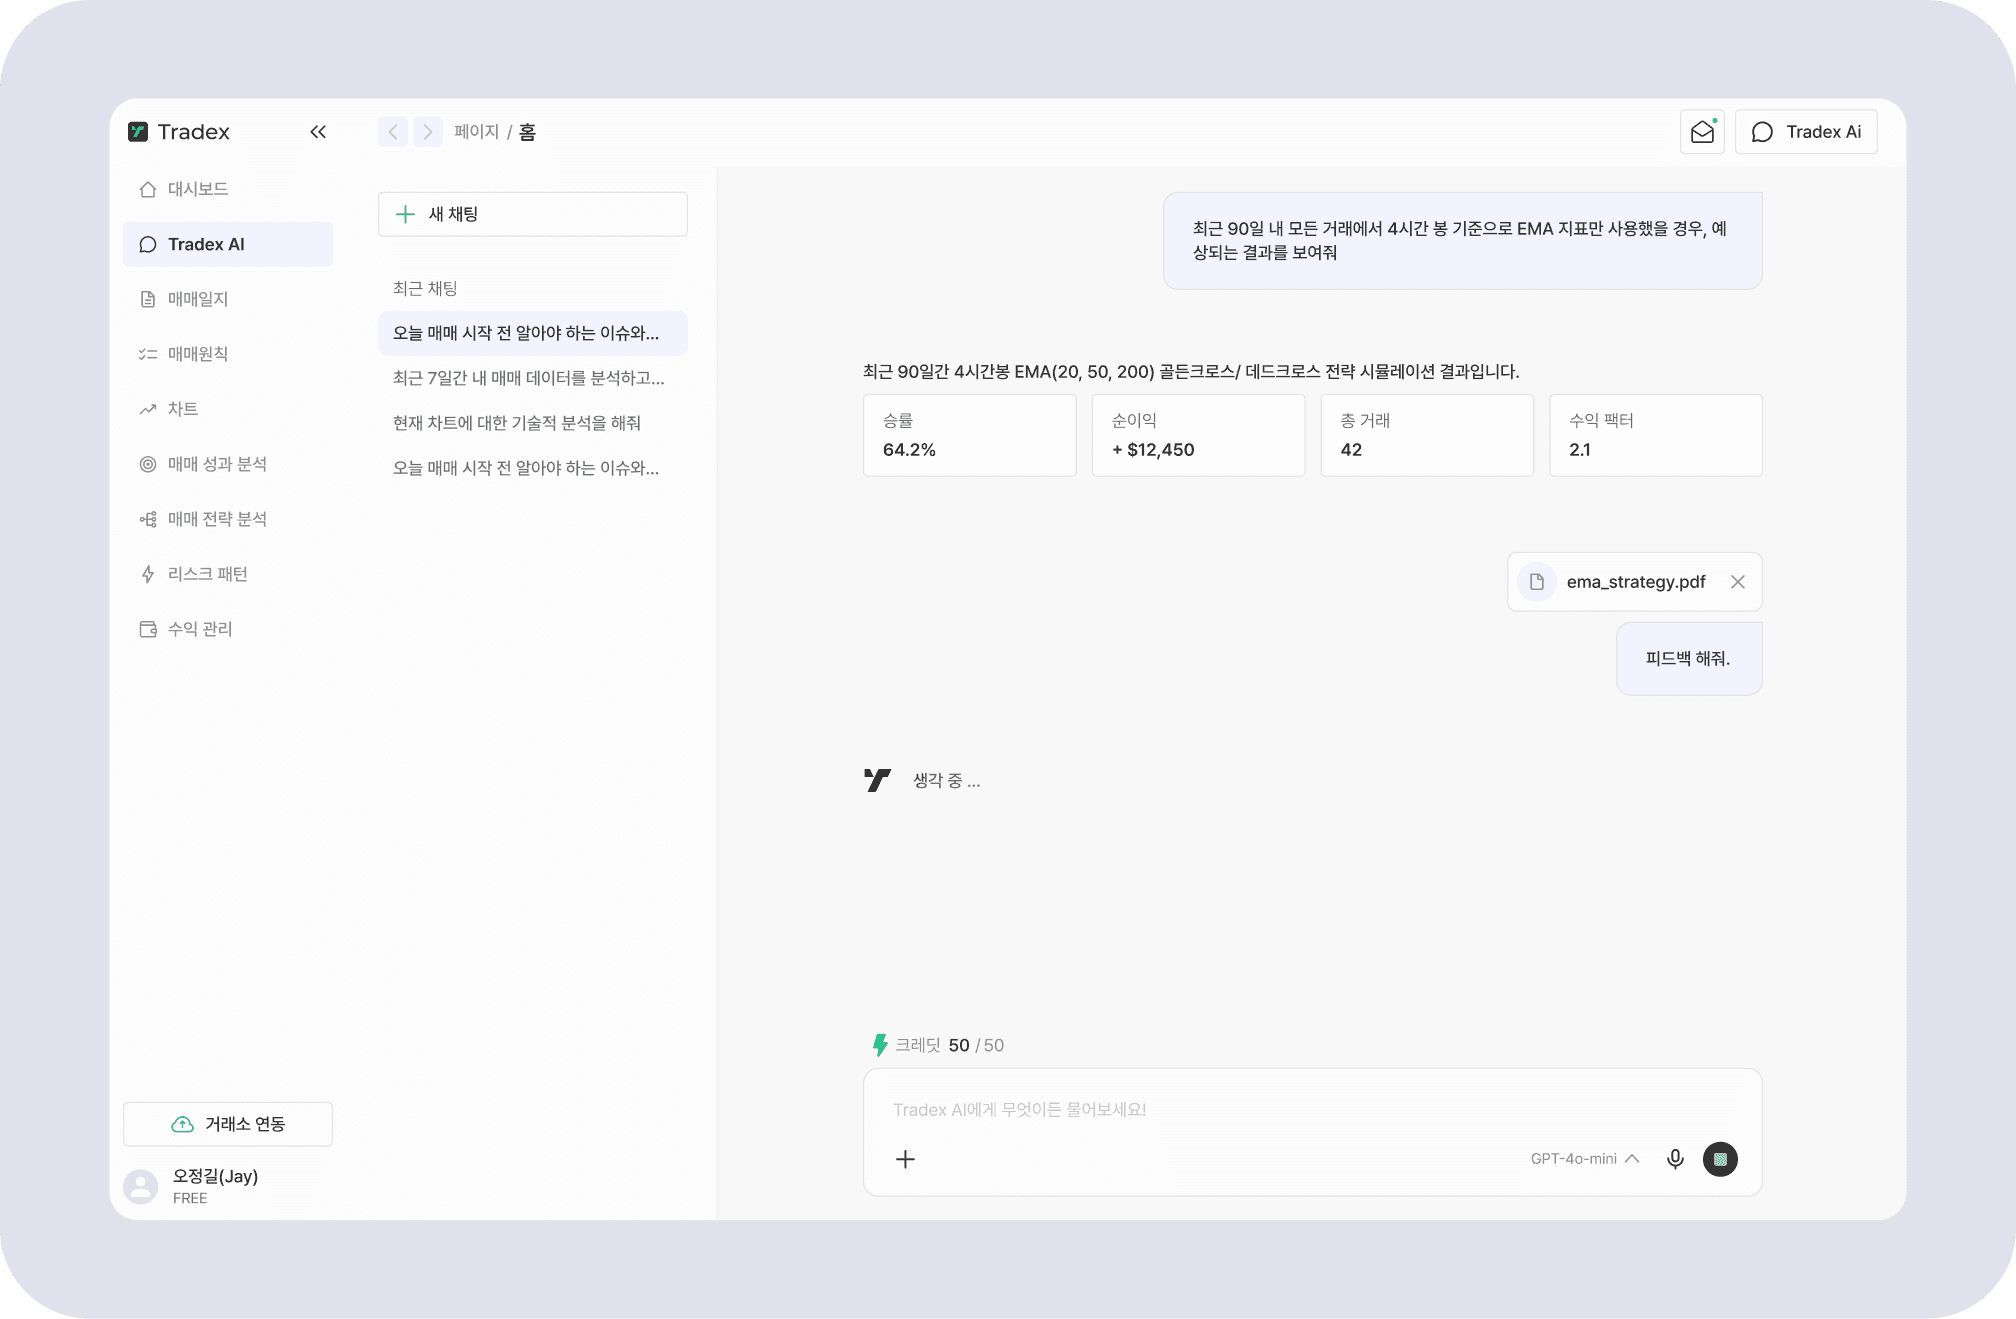Click the speech bubble icon in header
This screenshot has width=2016, height=1319.
[1762, 132]
